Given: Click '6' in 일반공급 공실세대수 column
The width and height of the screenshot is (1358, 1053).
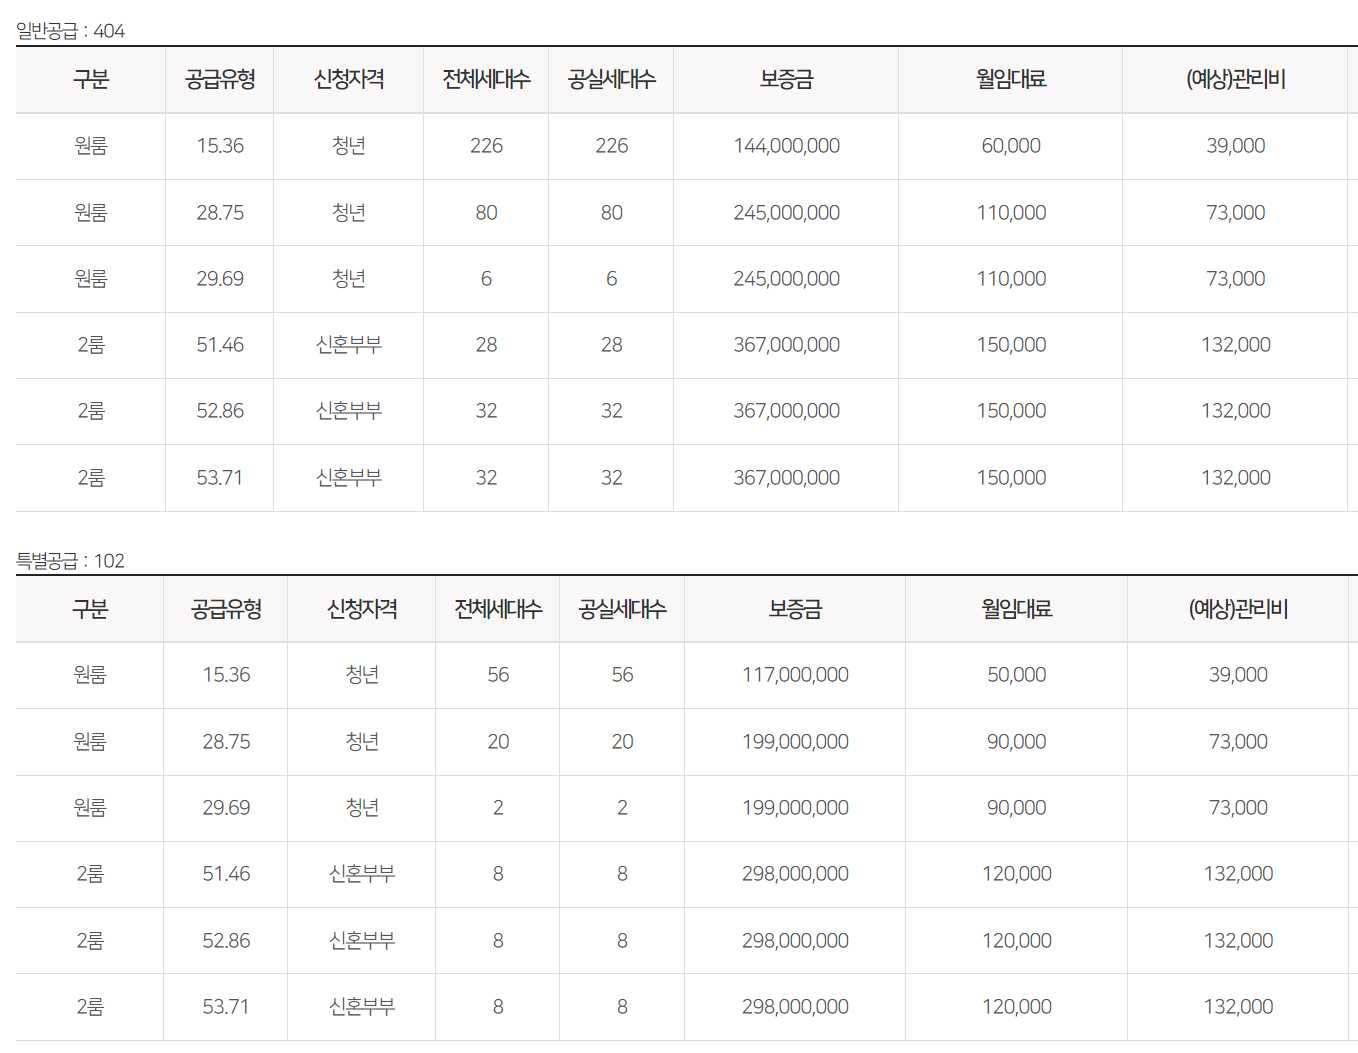Looking at the screenshot, I should pyautogui.click(x=611, y=278).
